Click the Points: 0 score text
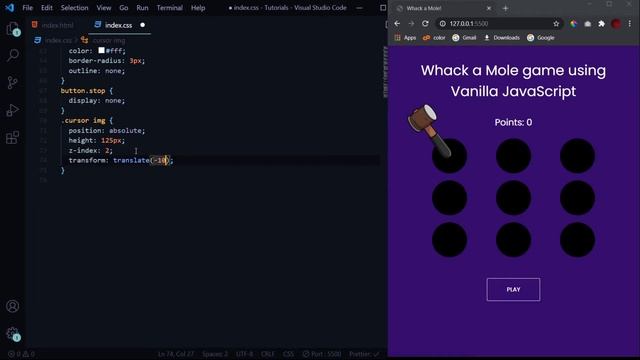The height and width of the screenshot is (360, 640). tap(513, 122)
